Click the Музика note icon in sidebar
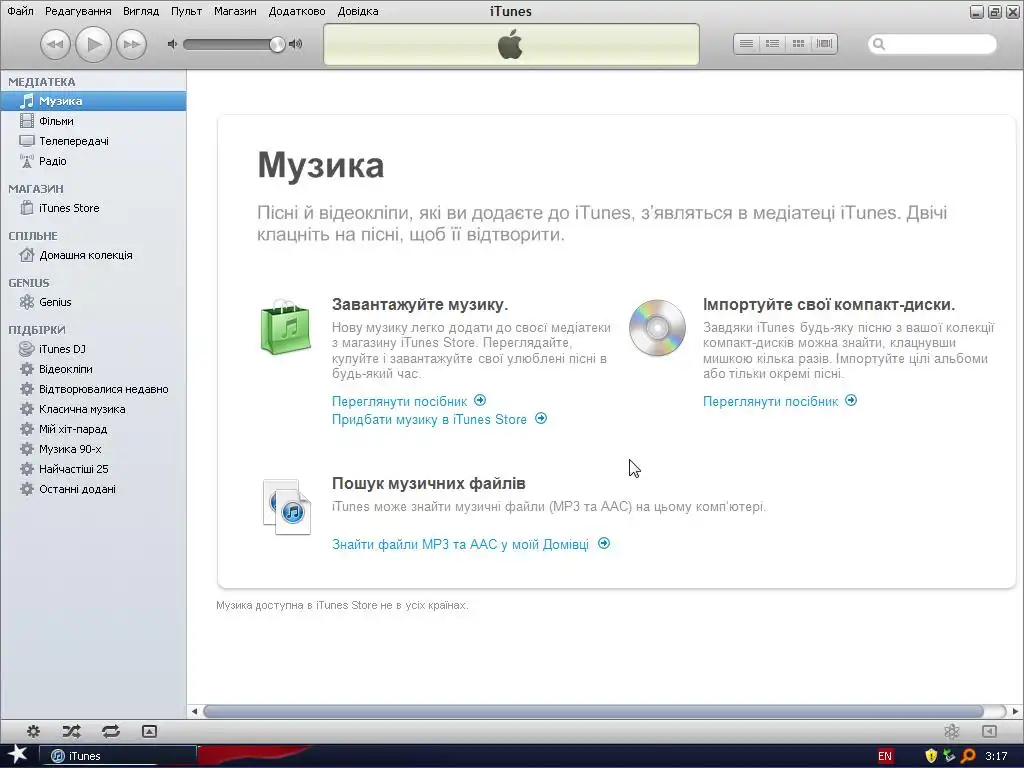 [x=27, y=101]
